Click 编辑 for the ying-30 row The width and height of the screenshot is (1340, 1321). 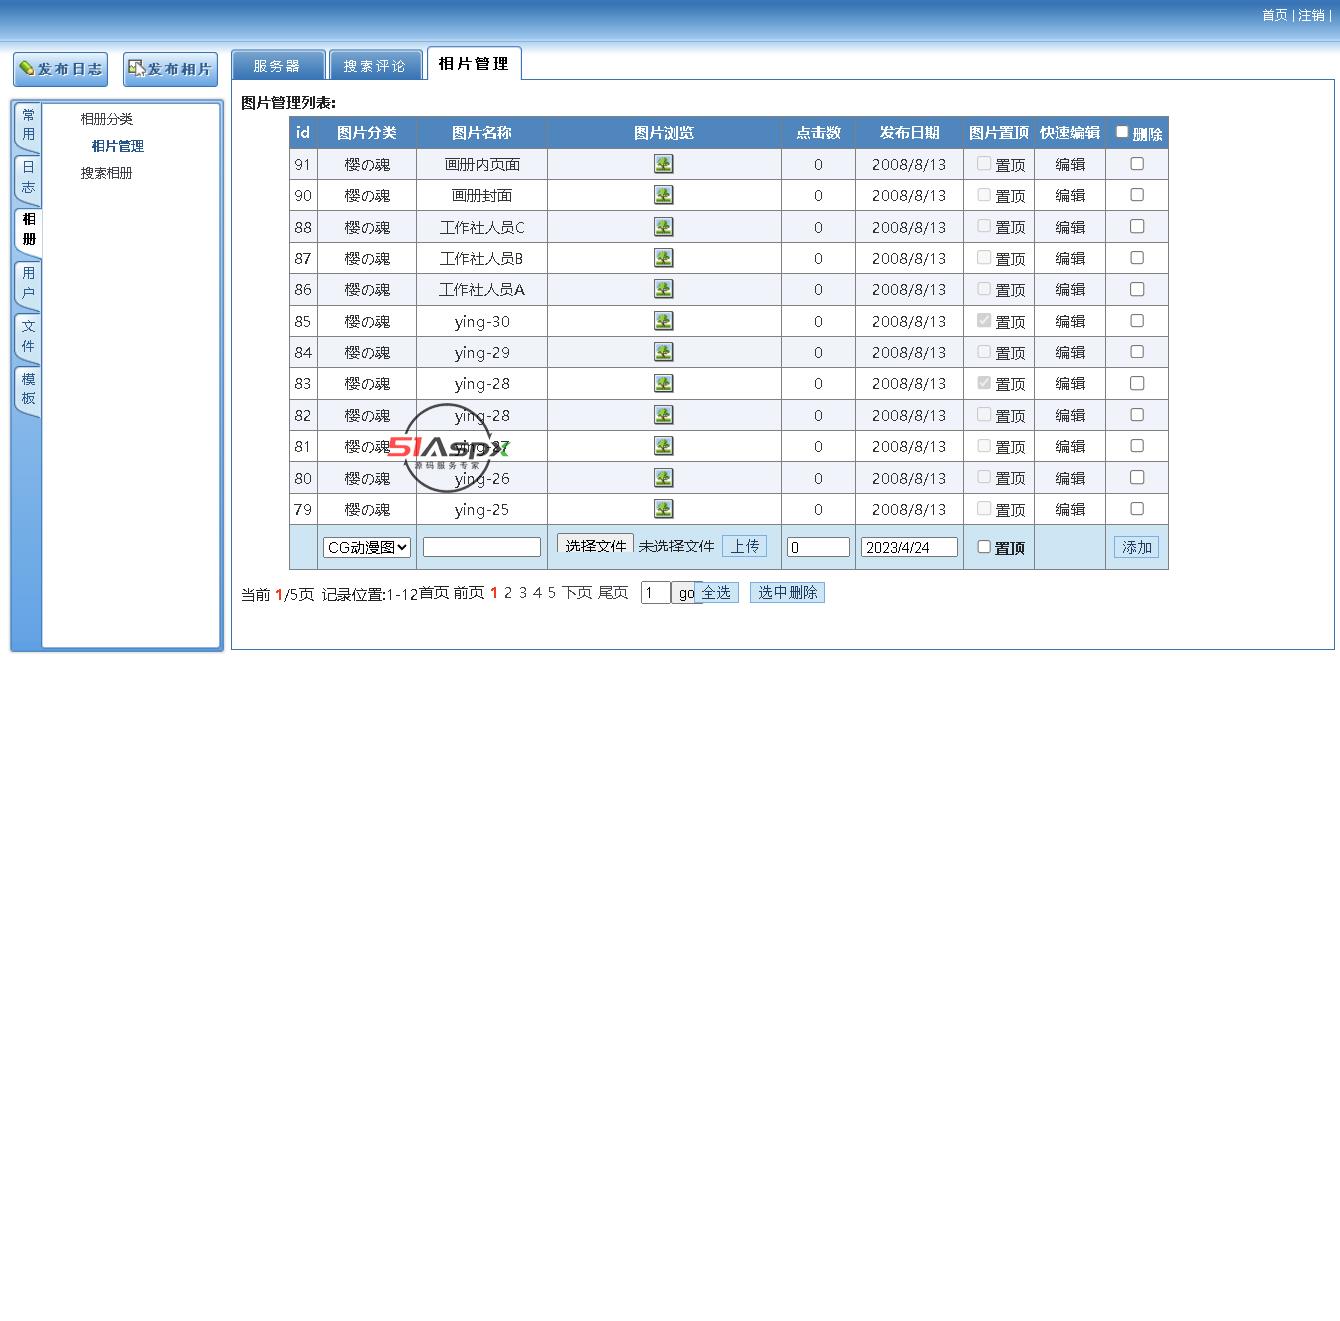(x=1070, y=322)
